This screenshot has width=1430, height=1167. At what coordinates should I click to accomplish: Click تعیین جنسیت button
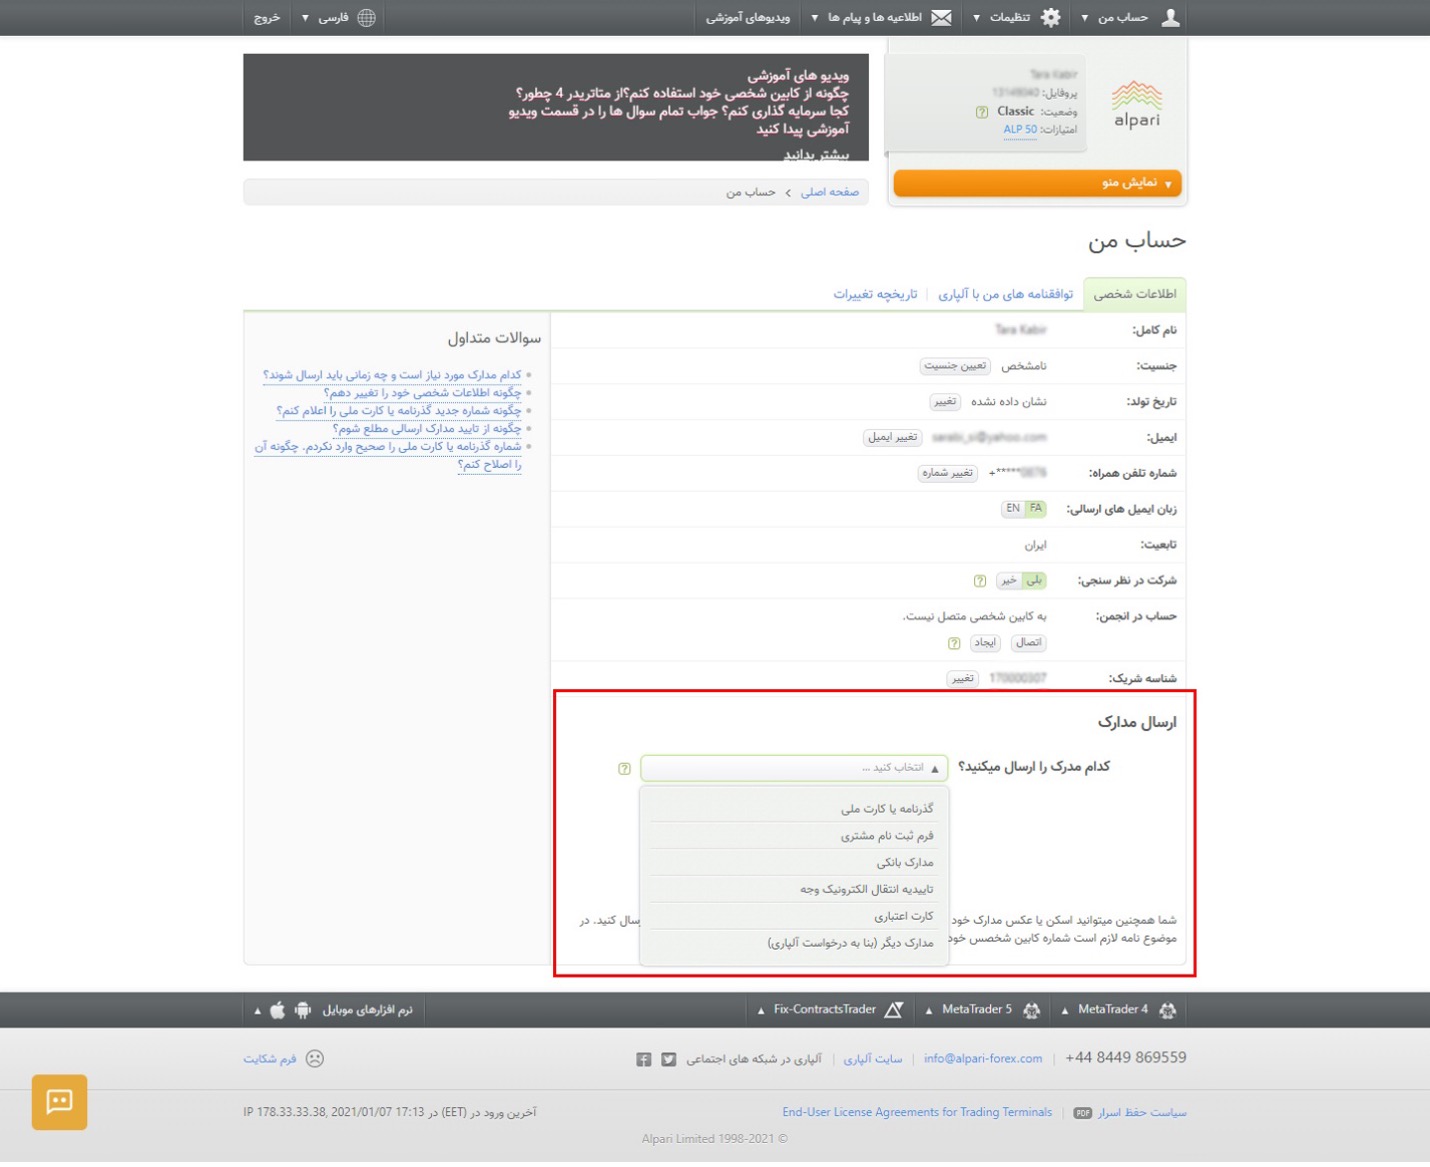(x=955, y=366)
